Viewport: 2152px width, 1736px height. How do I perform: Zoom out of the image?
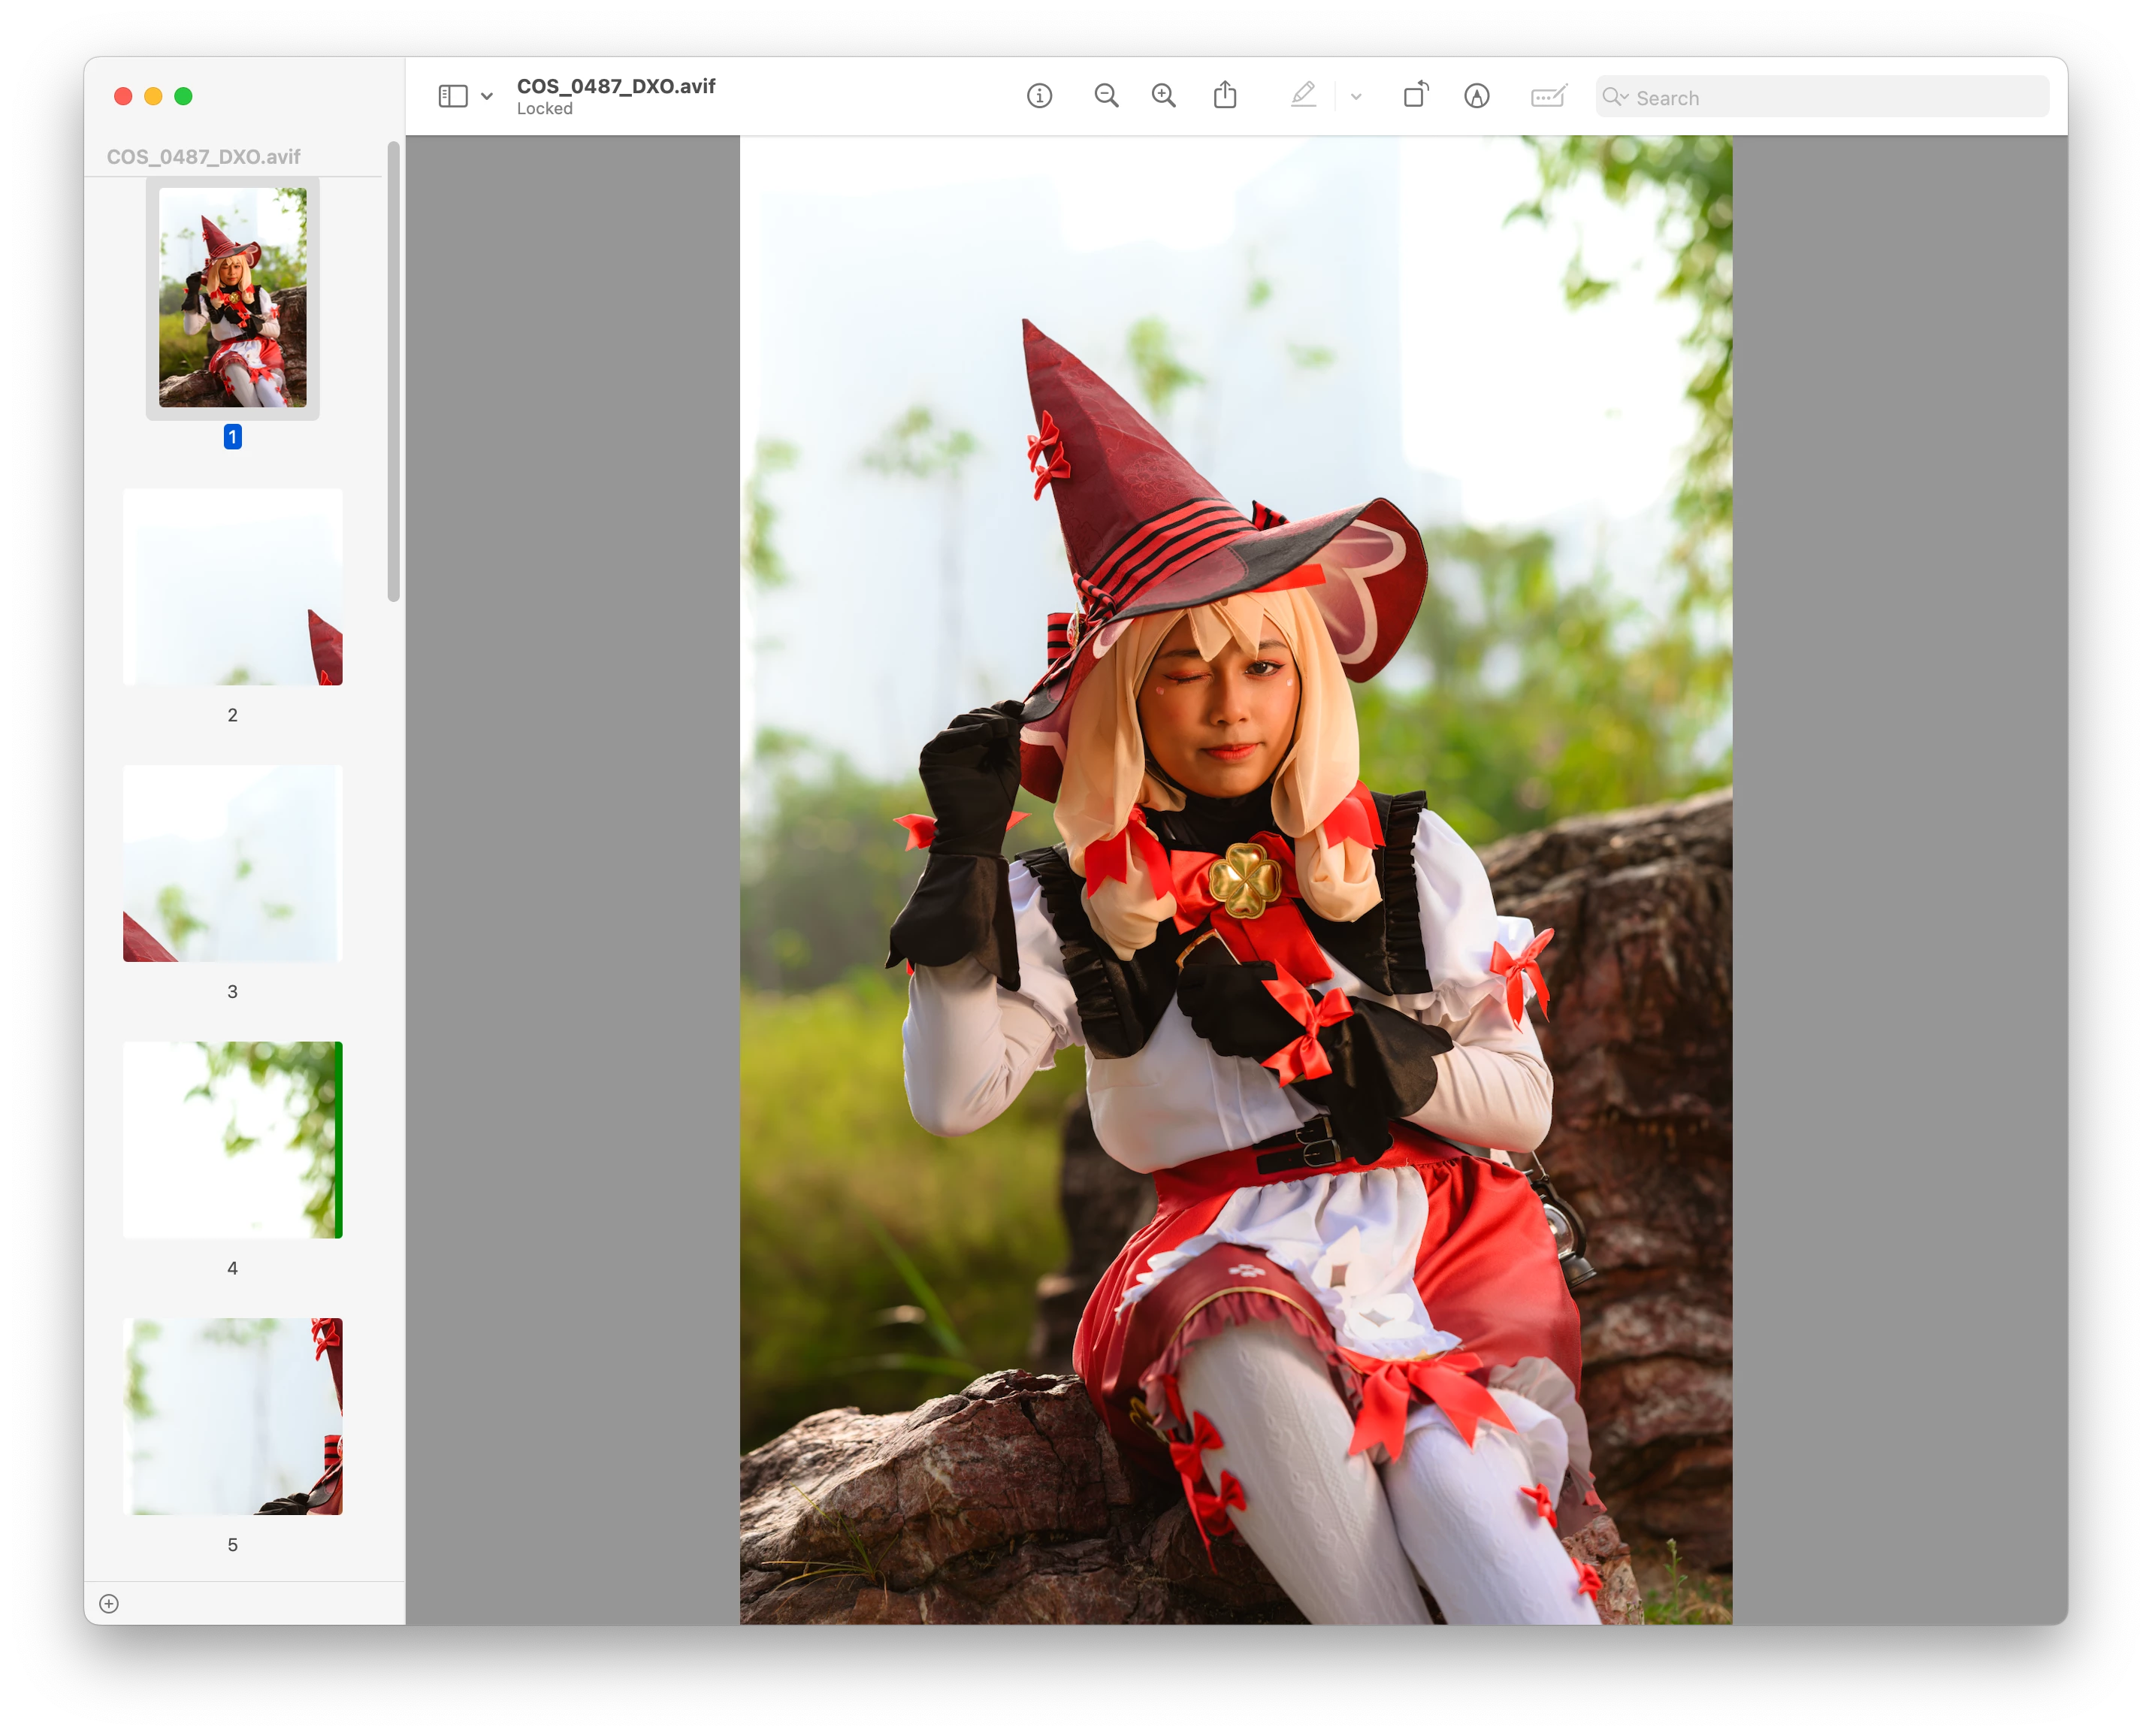(x=1106, y=96)
